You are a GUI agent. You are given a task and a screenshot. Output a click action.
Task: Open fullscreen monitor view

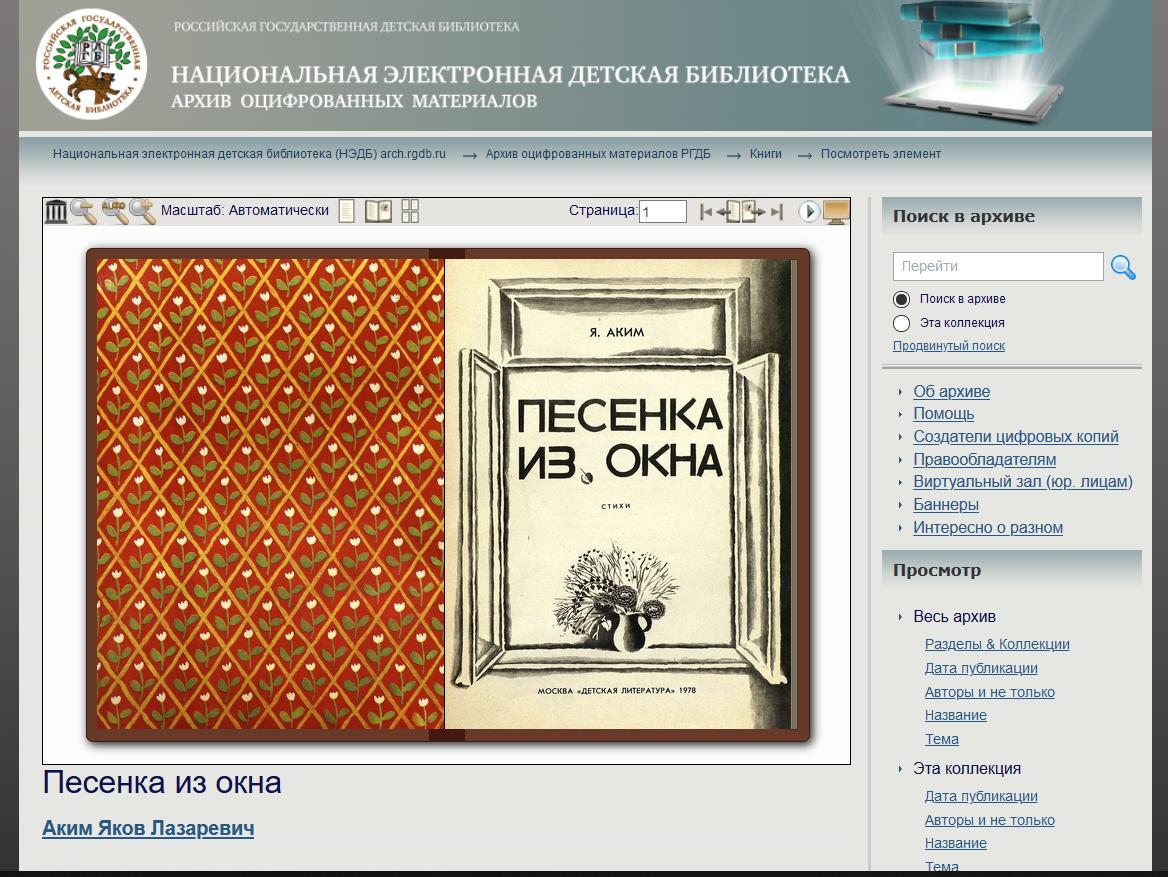[x=836, y=212]
